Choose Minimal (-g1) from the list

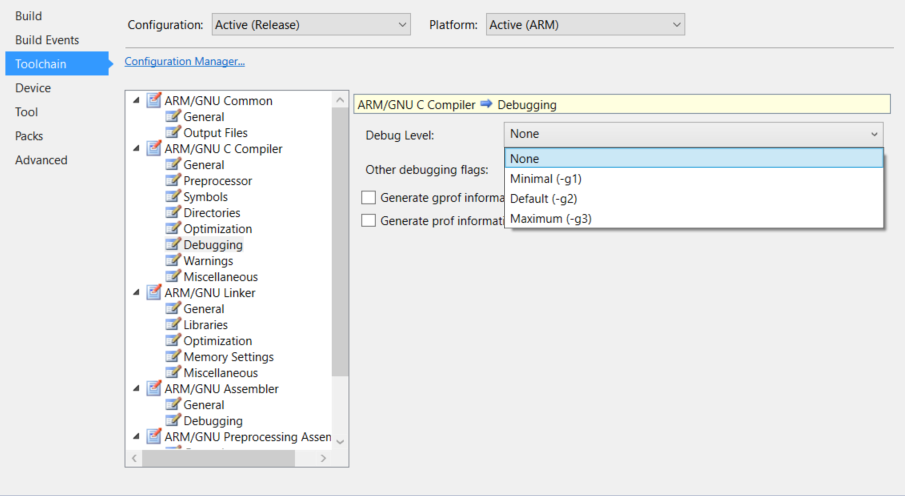click(546, 178)
